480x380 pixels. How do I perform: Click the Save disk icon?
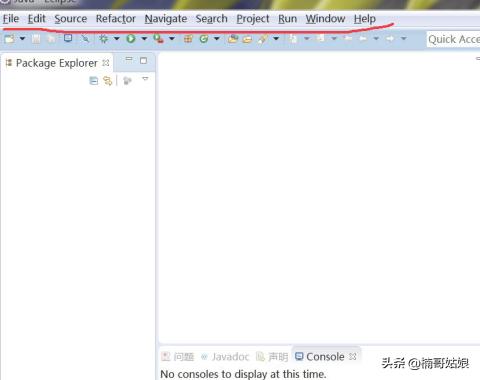click(x=36, y=39)
